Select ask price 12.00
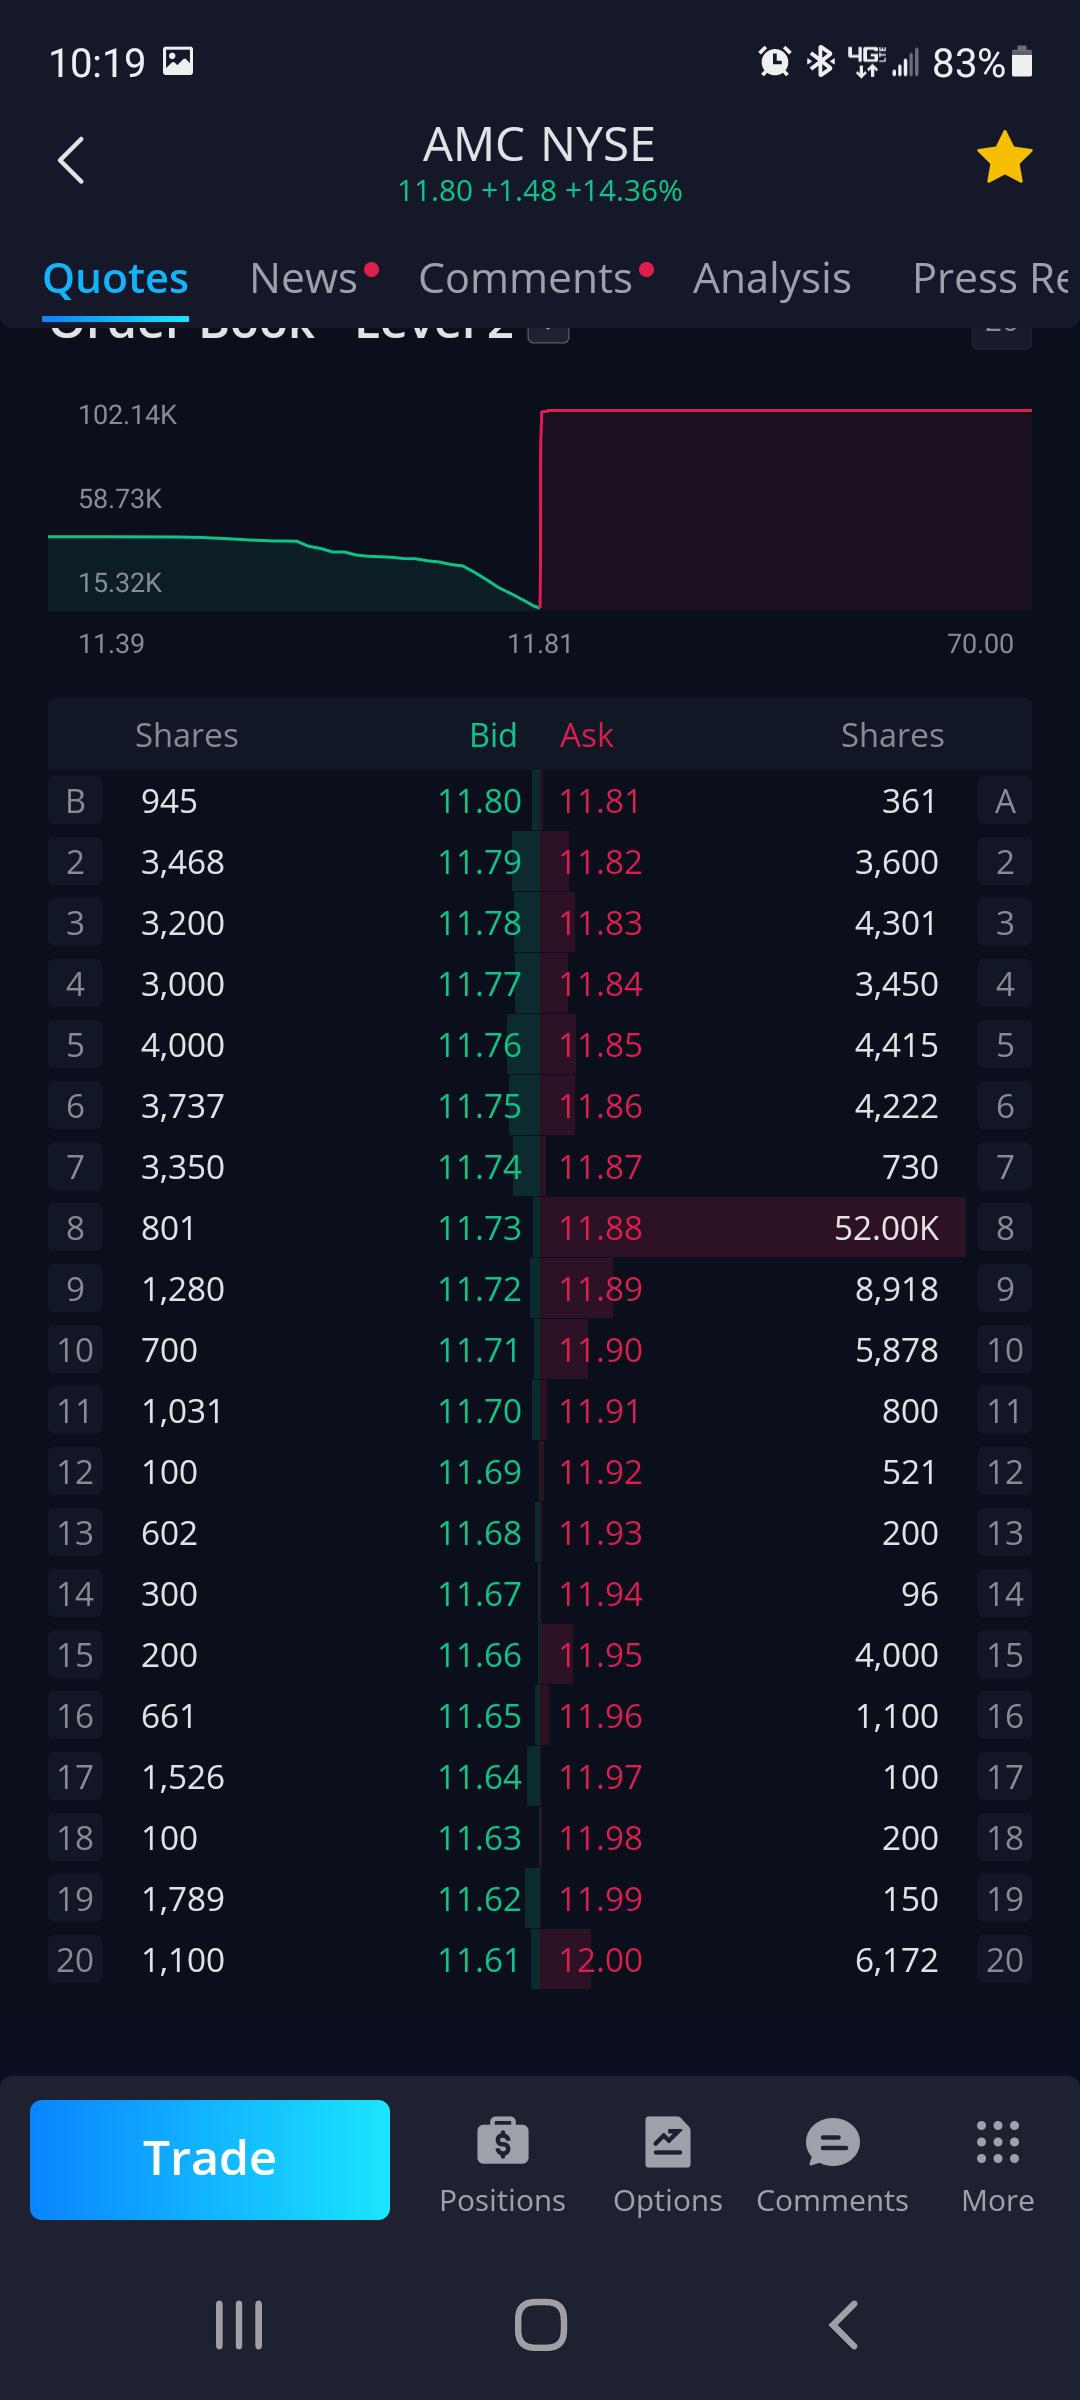The image size is (1080, 2400). (x=600, y=1960)
